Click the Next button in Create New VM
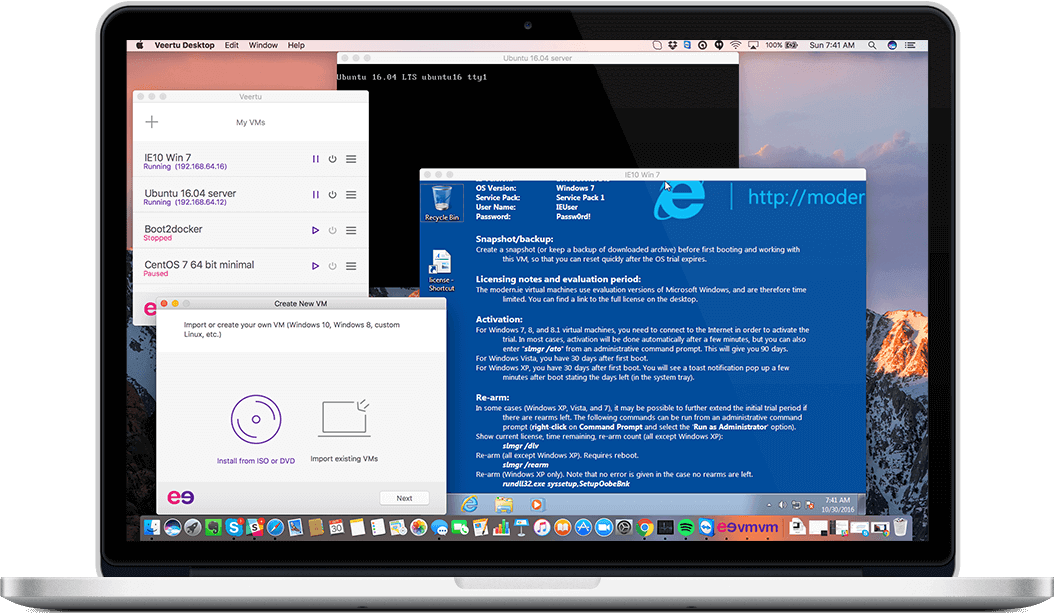This screenshot has height=615, width=1054. click(404, 498)
